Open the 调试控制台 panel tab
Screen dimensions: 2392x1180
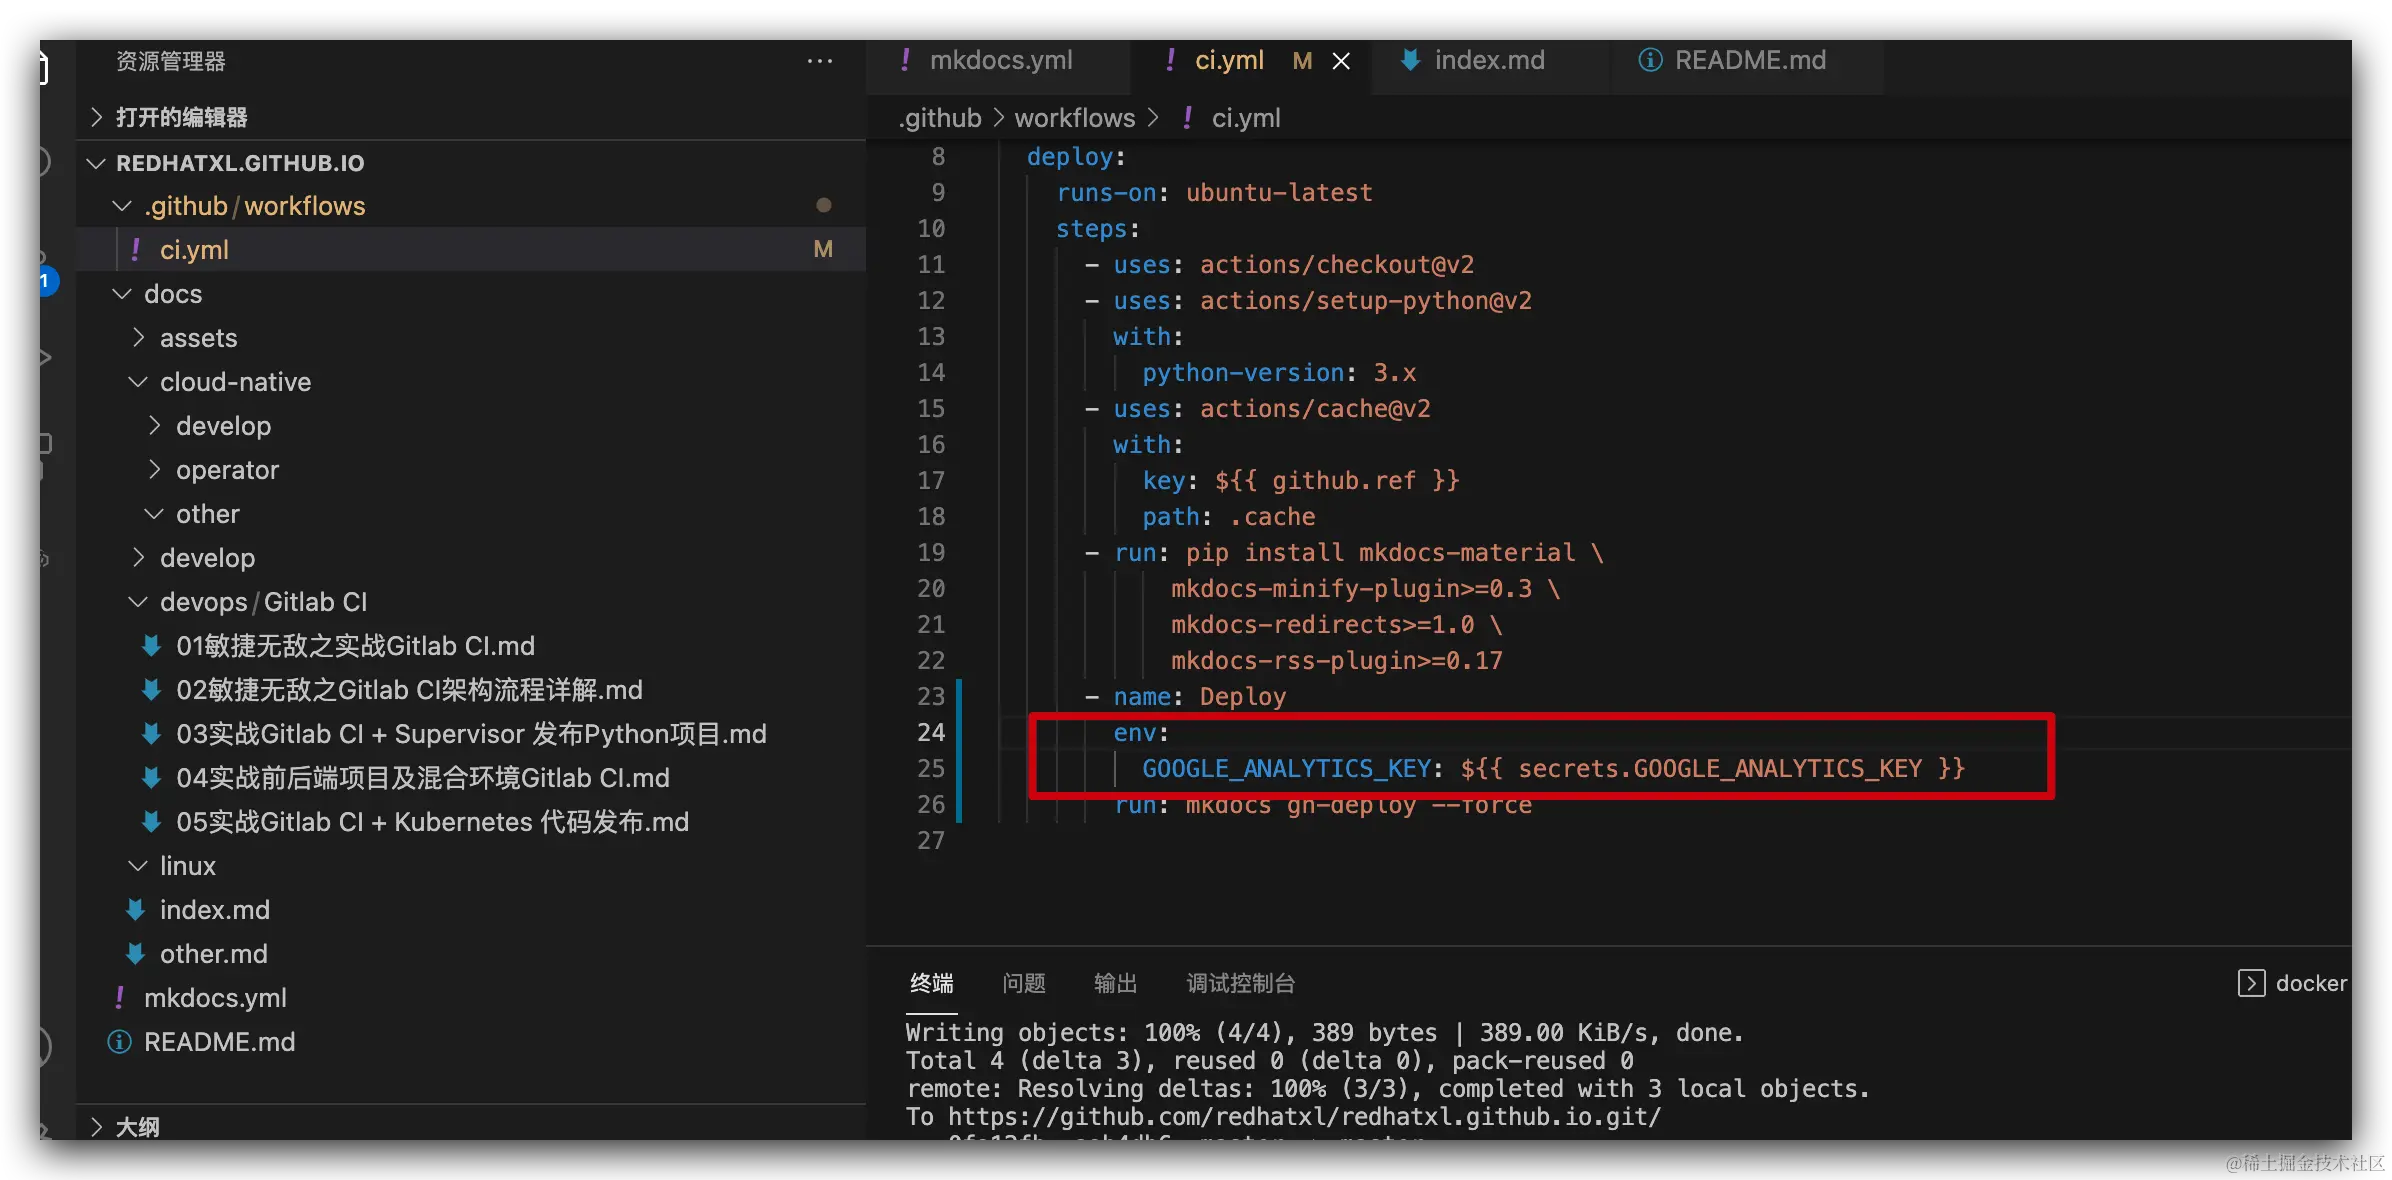pyautogui.click(x=1239, y=983)
